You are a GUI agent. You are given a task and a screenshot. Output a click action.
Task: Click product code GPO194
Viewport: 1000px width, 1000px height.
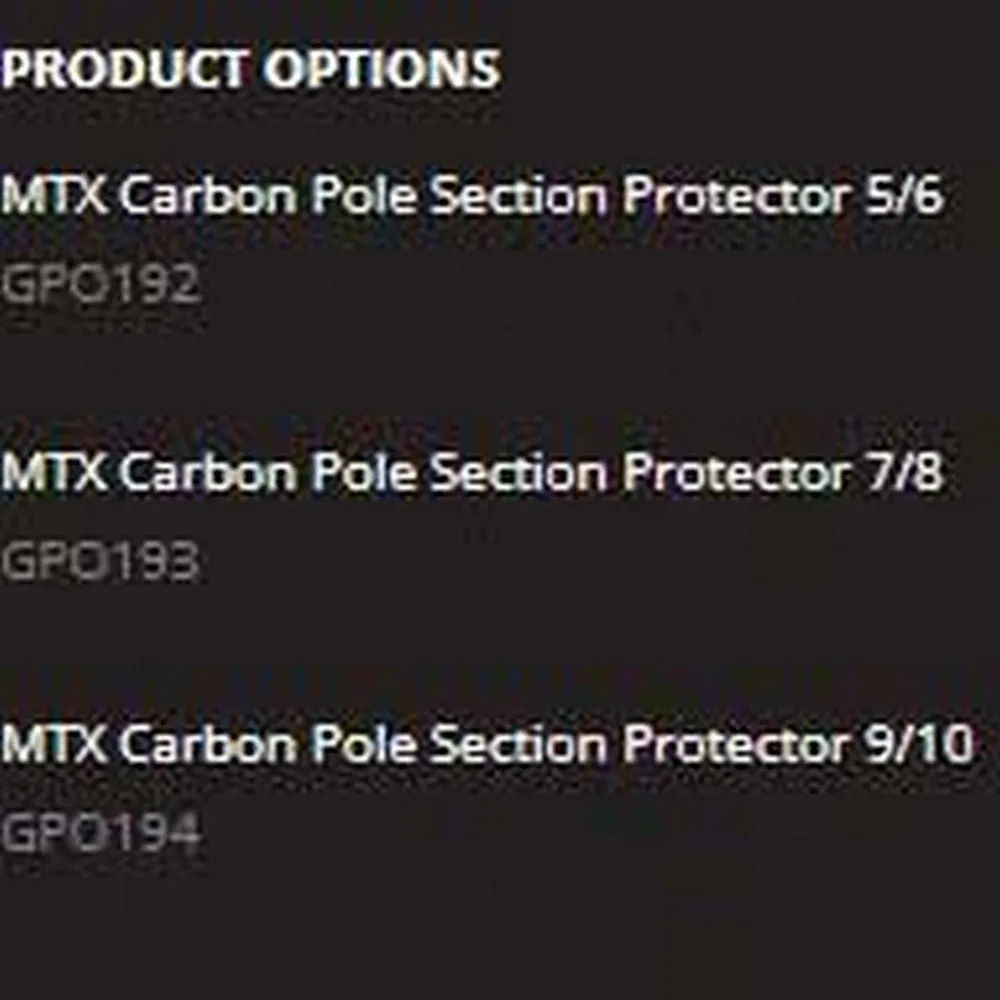click(x=100, y=833)
